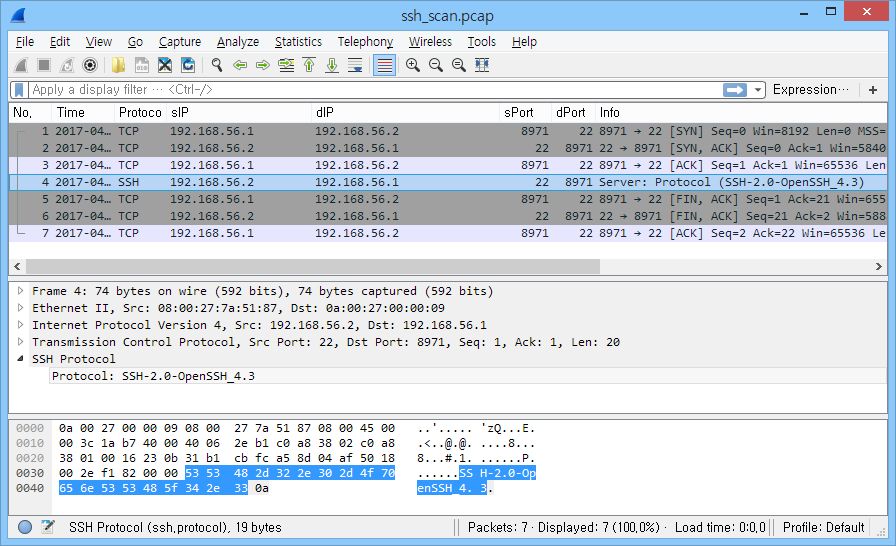Viewport: 896px width, 546px height.
Task: Toggle packet colorization rules icon
Action: pos(385,65)
